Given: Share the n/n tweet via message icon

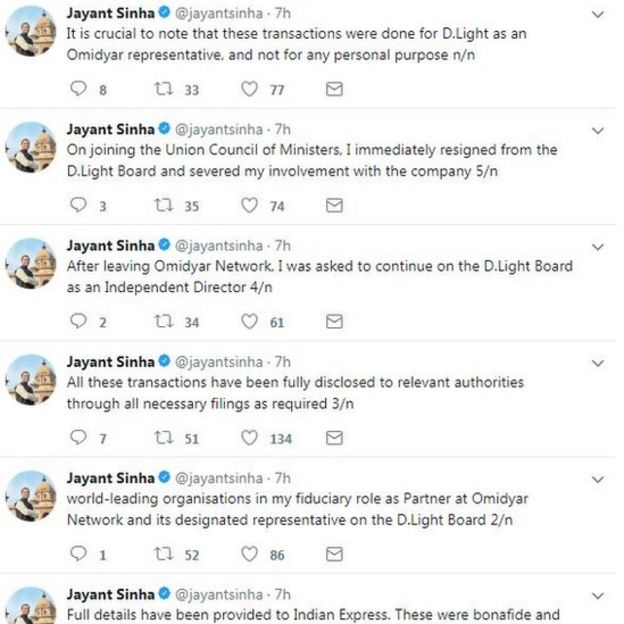Looking at the screenshot, I should (335, 89).
